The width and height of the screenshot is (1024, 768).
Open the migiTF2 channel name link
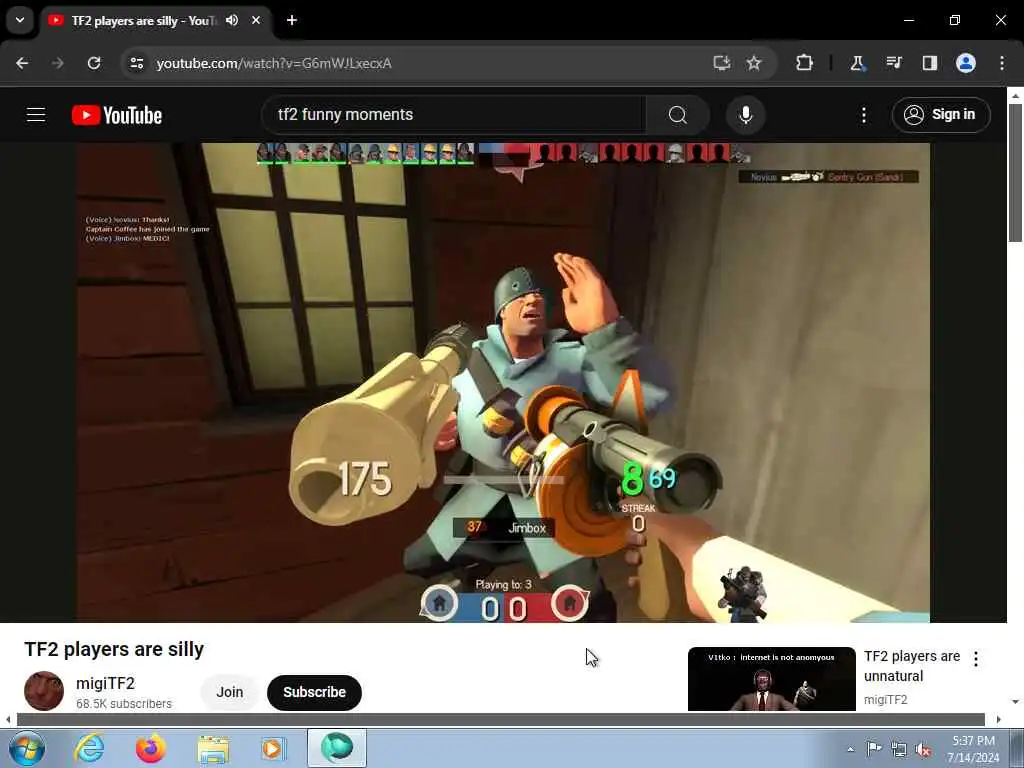105,683
